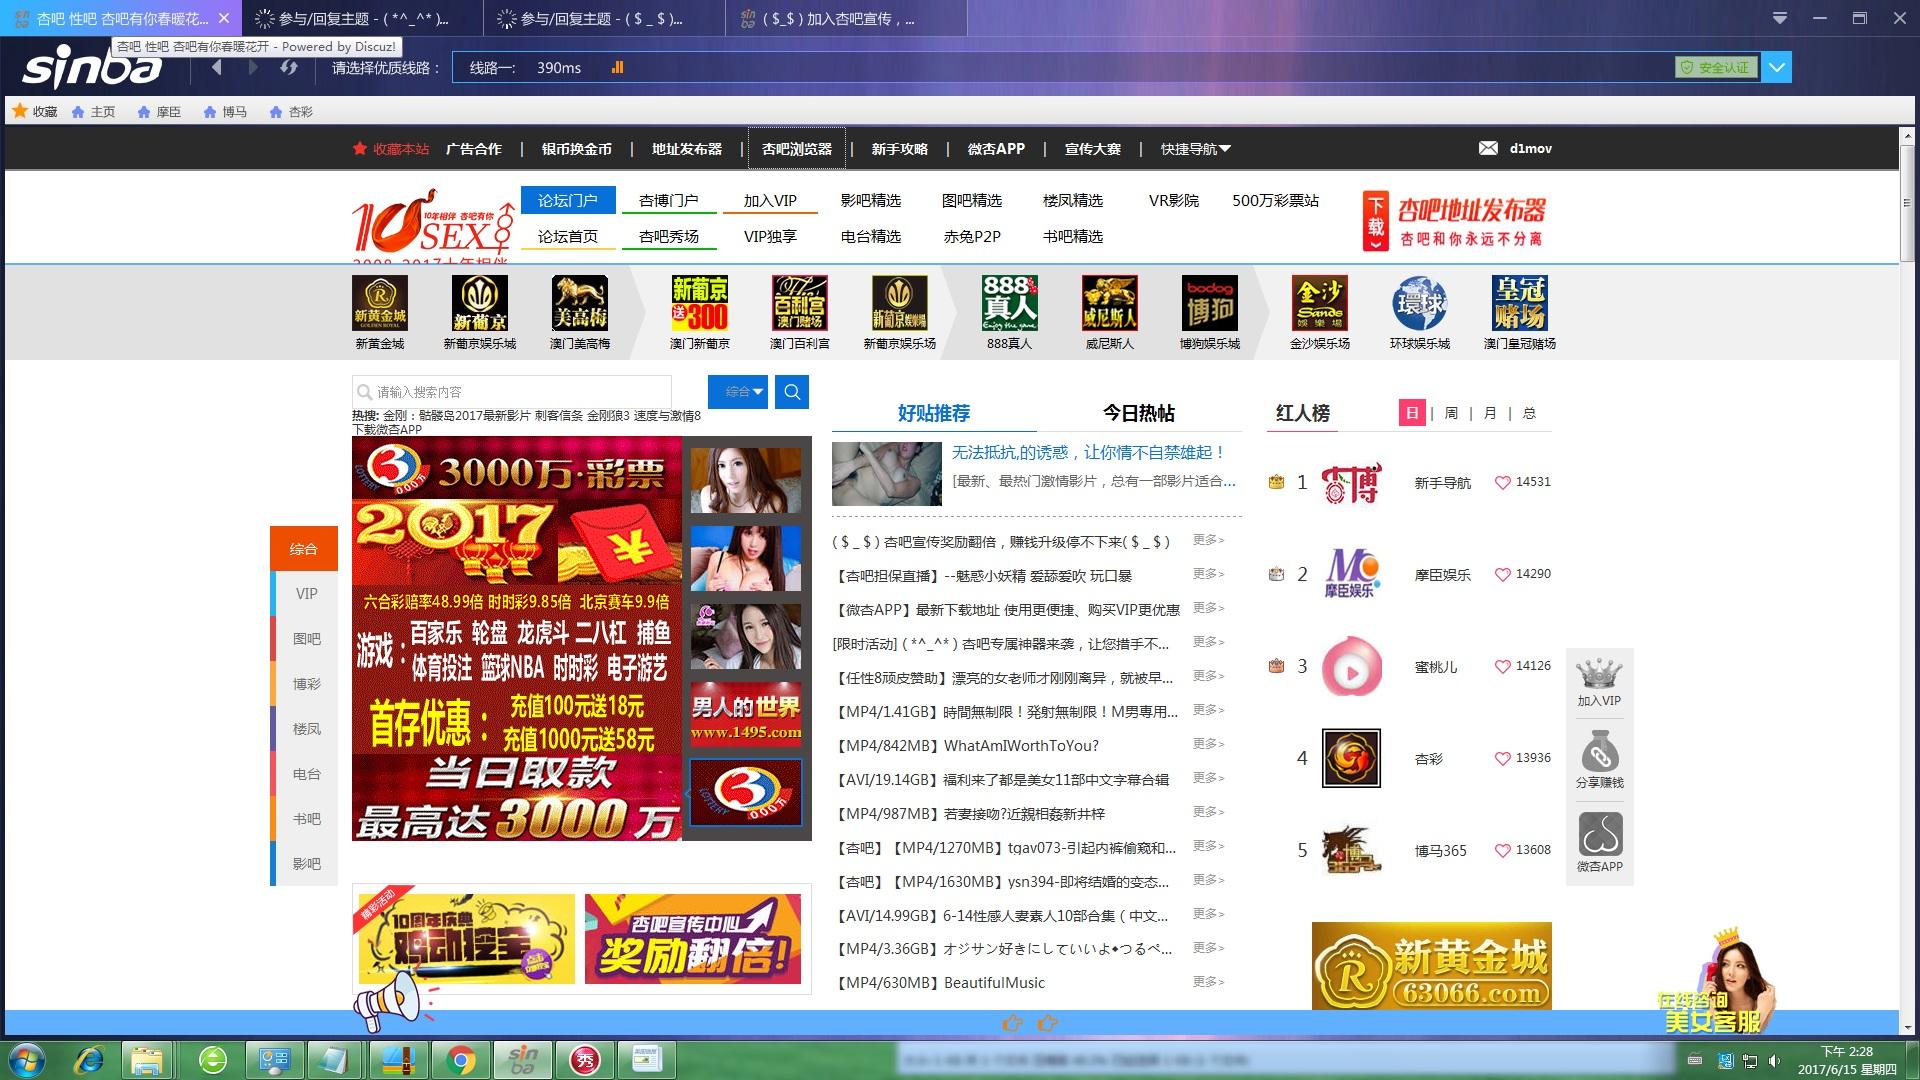Select VIP in the left sidebar
This screenshot has height=1080, width=1920.
[x=306, y=593]
